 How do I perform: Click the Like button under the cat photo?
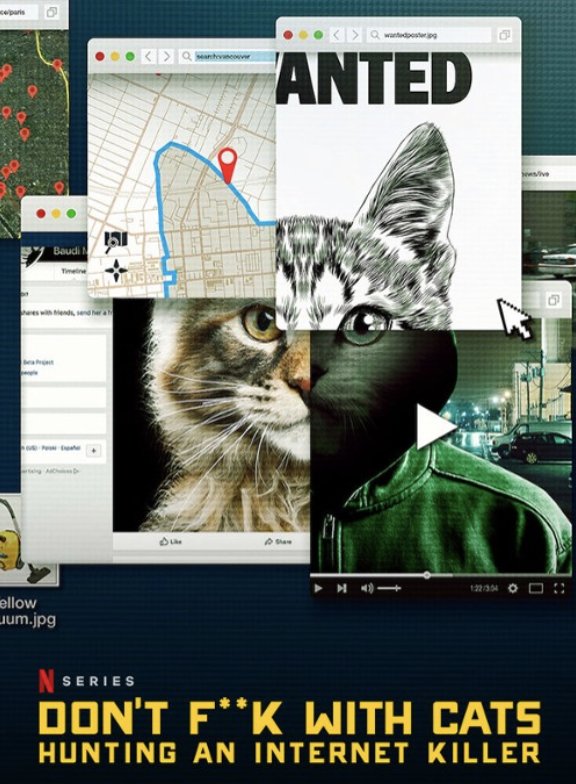point(170,542)
